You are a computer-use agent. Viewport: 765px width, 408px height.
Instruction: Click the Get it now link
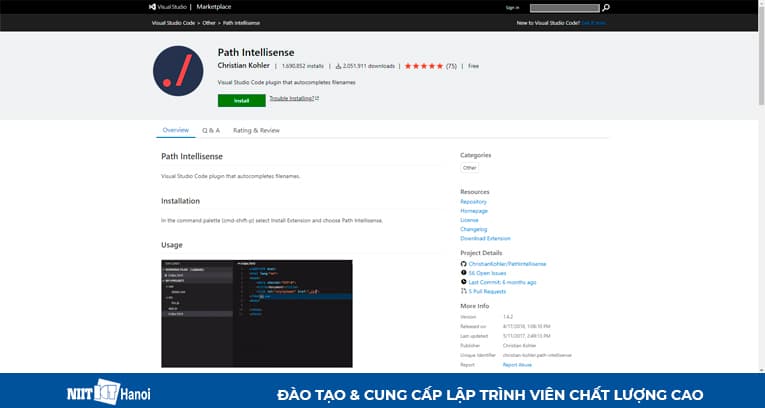[x=594, y=23]
